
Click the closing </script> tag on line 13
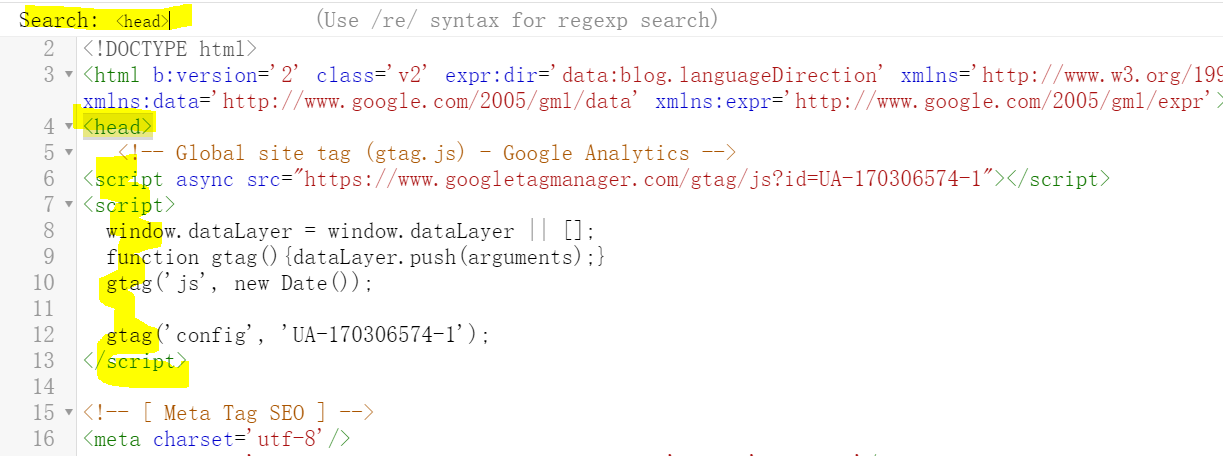pos(135,361)
